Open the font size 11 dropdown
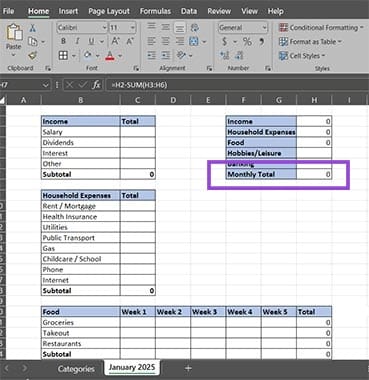Viewport: 369px width, 380px height. pyautogui.click(x=133, y=28)
